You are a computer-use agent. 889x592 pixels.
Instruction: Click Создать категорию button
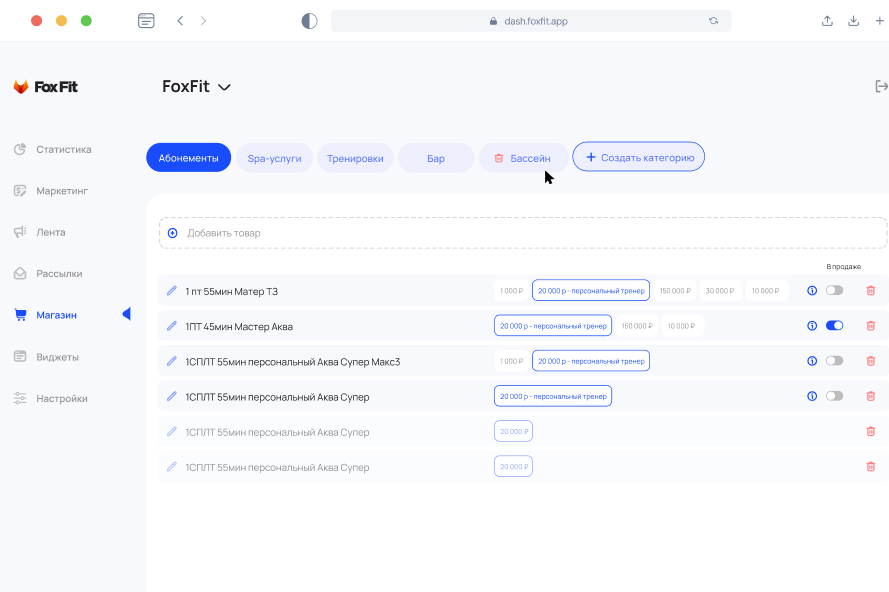point(638,157)
